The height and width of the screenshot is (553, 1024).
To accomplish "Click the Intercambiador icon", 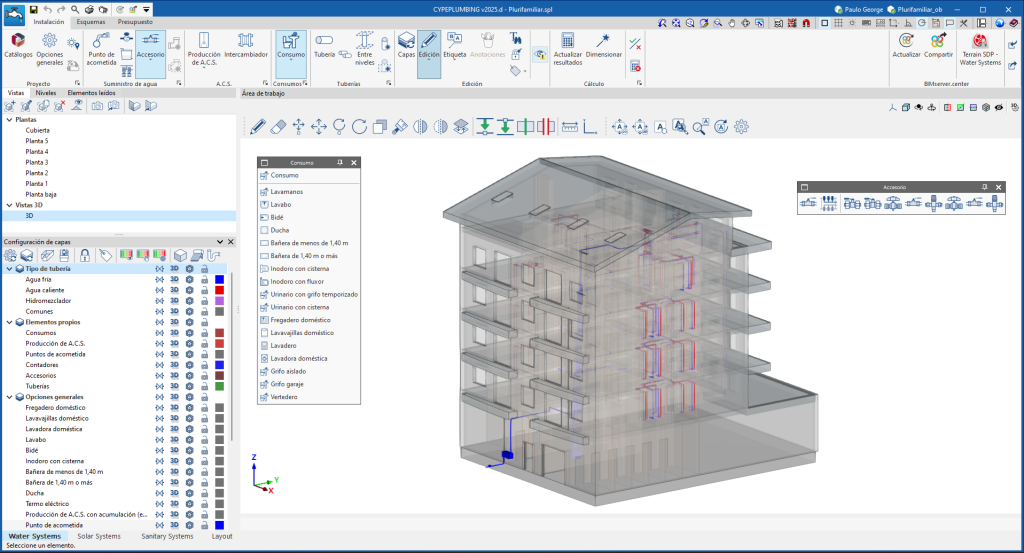I will pyautogui.click(x=245, y=42).
